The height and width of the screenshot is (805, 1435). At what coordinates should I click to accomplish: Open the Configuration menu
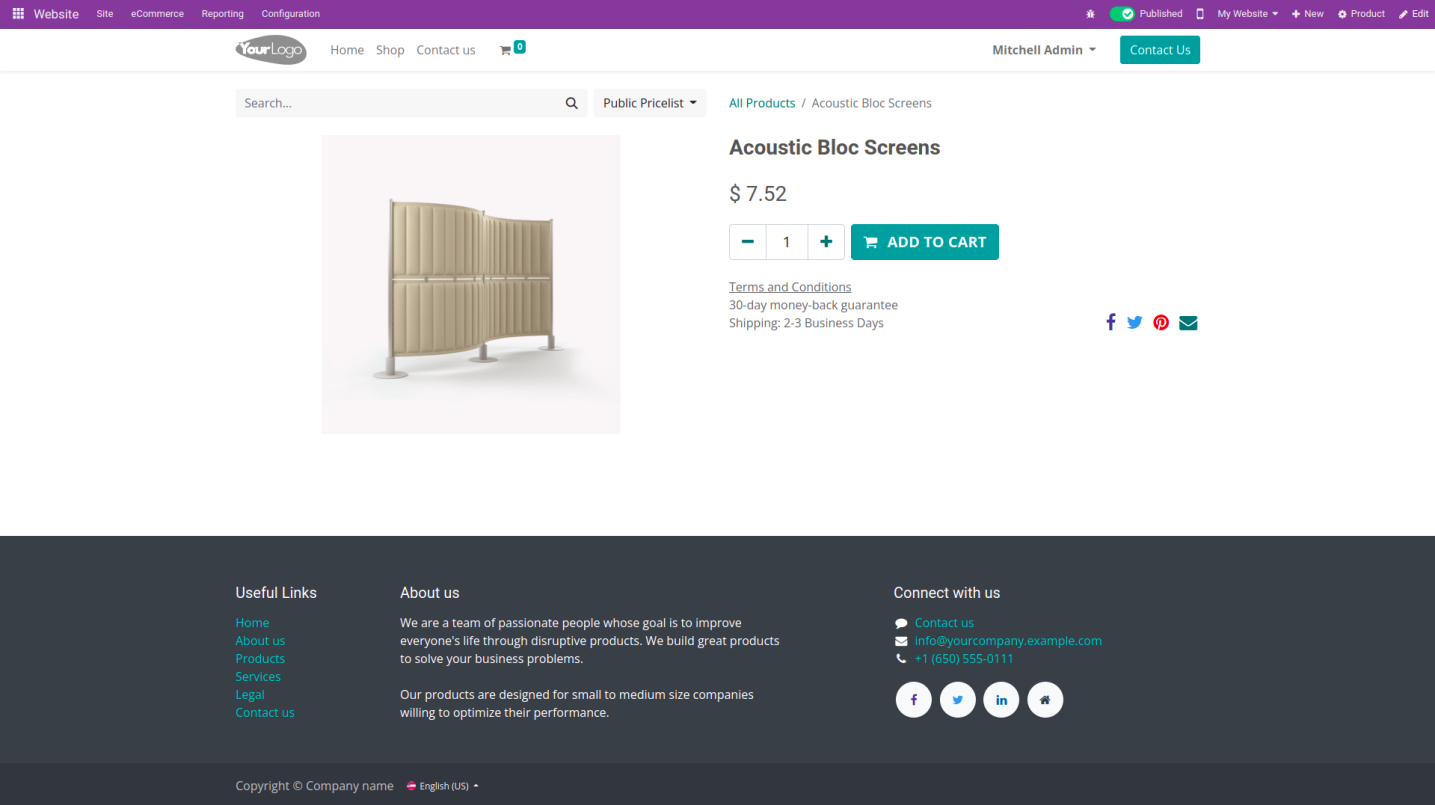[290, 14]
